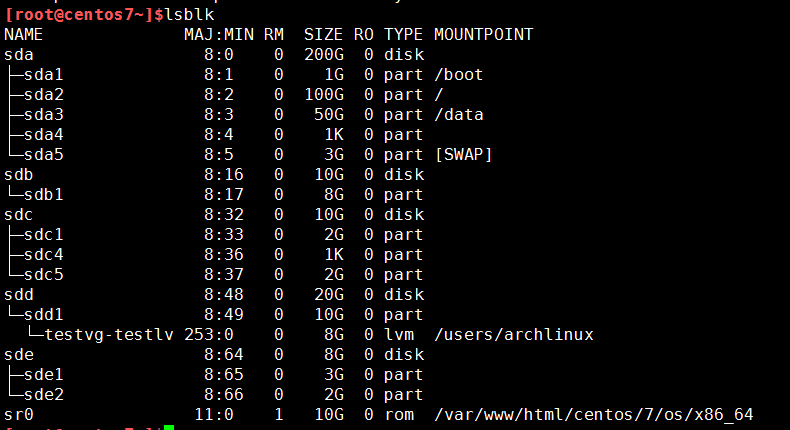
Task: Select the sda2 partition entry
Action: [43, 94]
